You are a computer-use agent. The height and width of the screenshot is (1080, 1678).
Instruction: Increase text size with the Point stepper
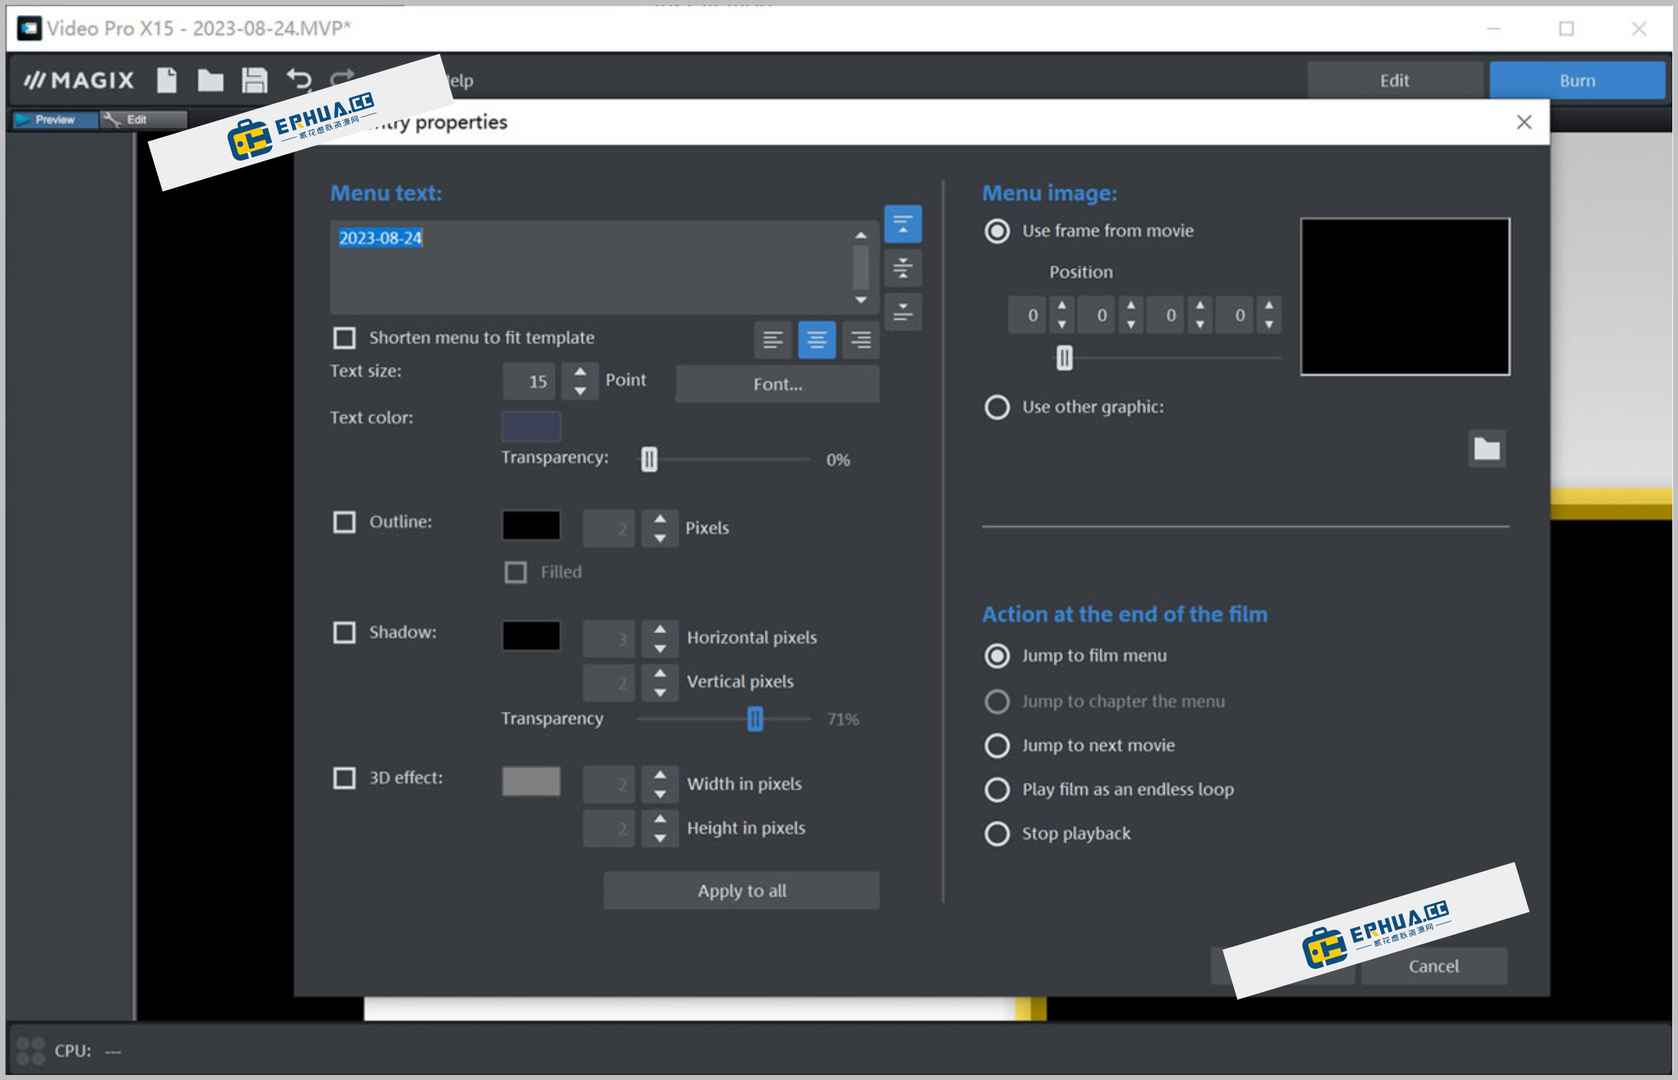(x=580, y=372)
